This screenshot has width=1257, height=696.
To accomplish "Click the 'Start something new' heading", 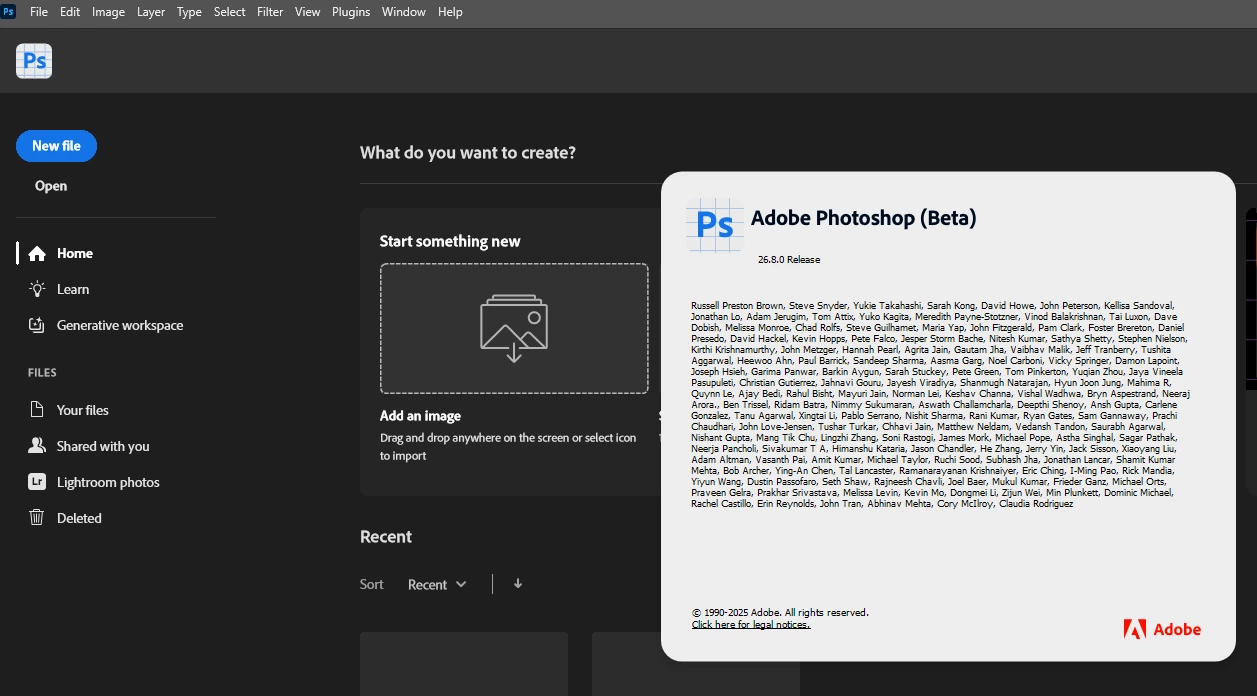I will (x=450, y=241).
